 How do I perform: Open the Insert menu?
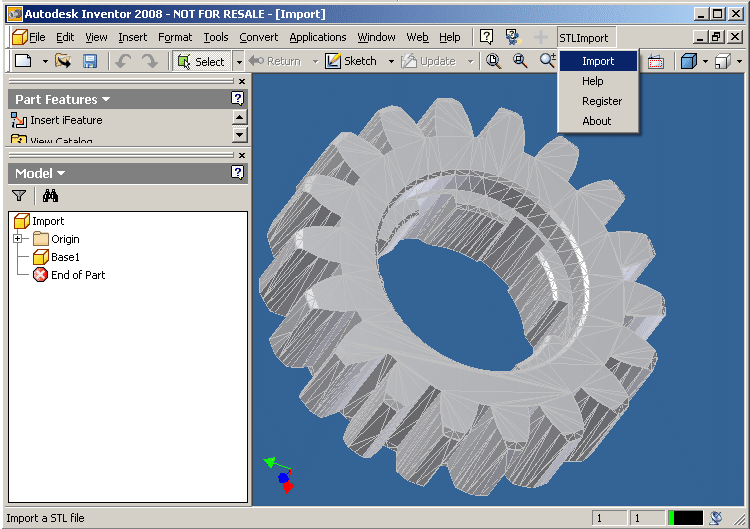[132, 37]
